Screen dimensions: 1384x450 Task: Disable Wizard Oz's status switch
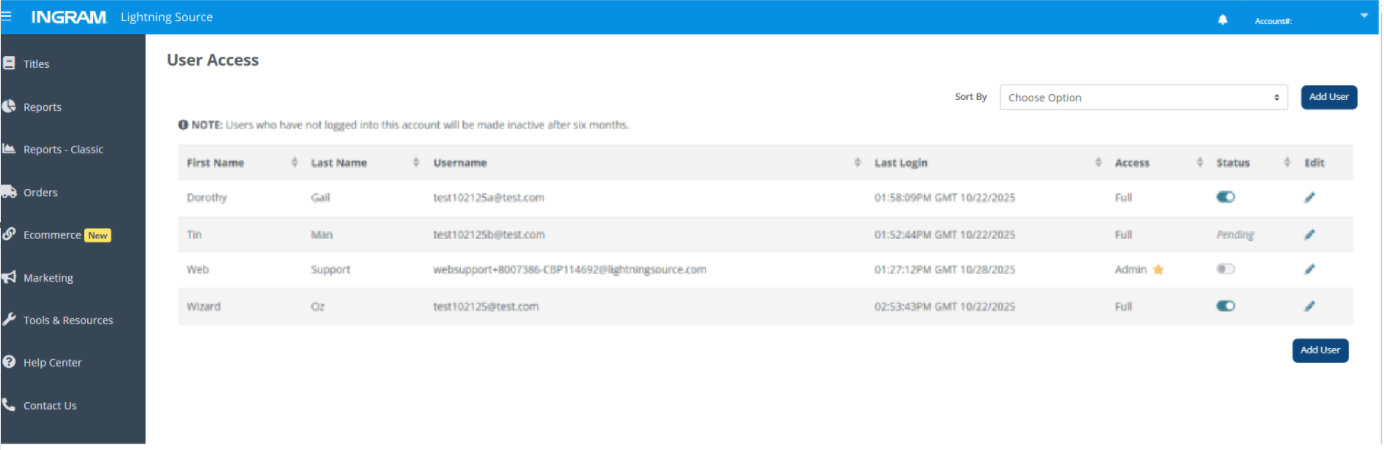1226,306
